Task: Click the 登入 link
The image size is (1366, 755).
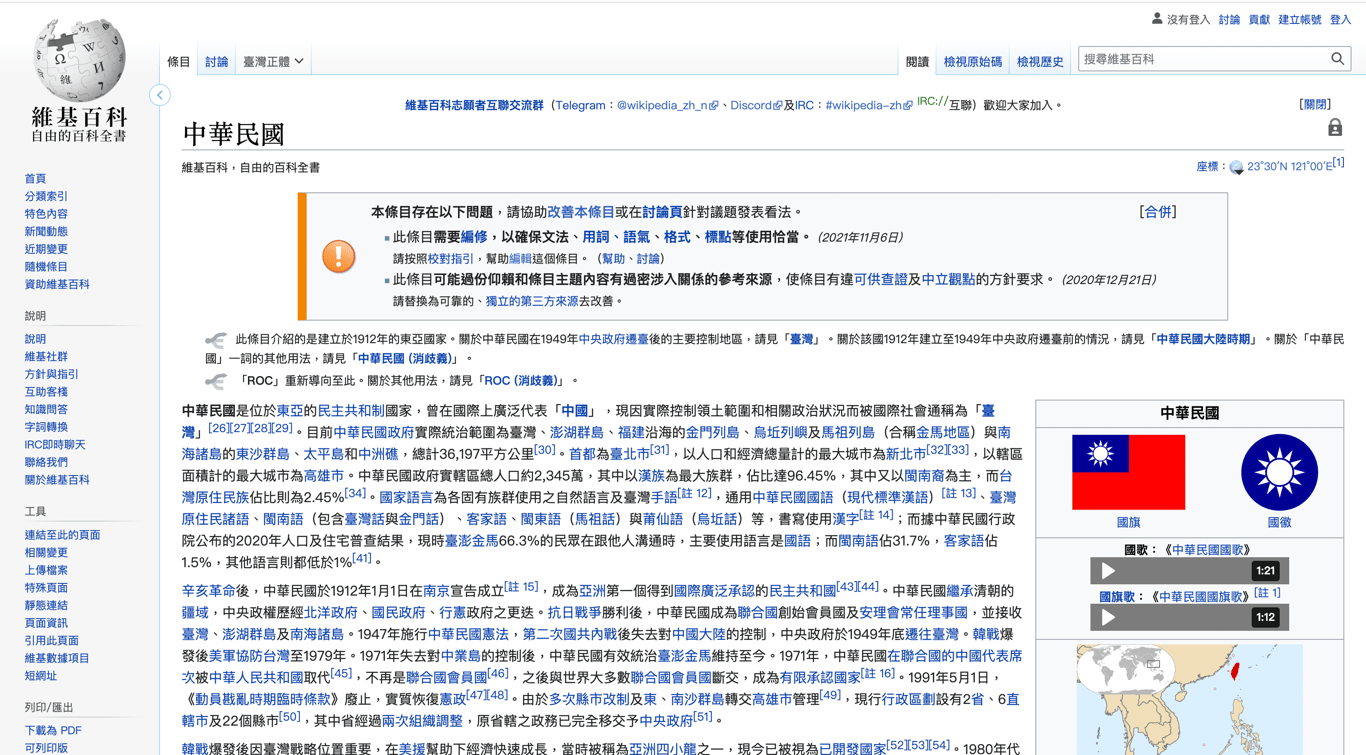Action: tap(1340, 20)
